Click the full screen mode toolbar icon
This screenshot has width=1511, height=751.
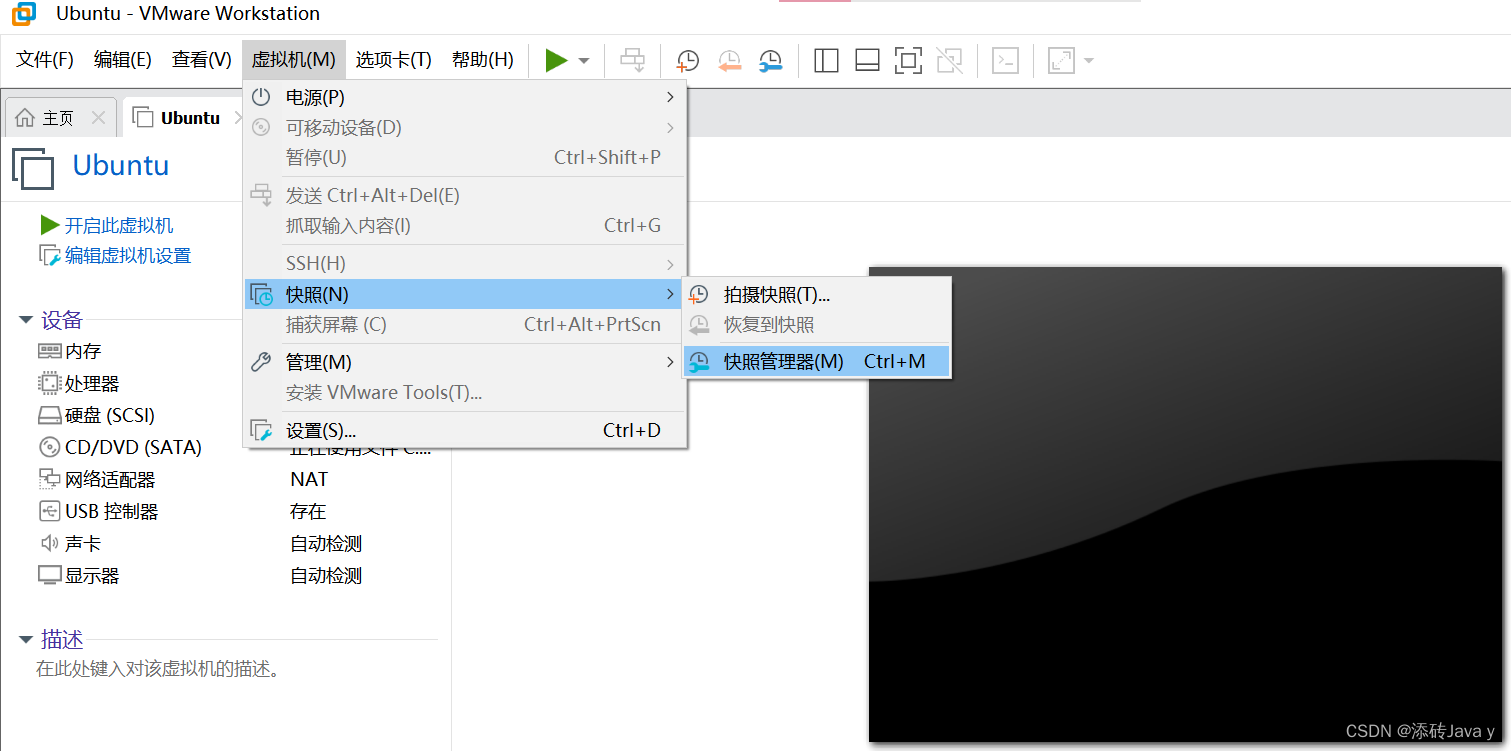tap(908, 60)
